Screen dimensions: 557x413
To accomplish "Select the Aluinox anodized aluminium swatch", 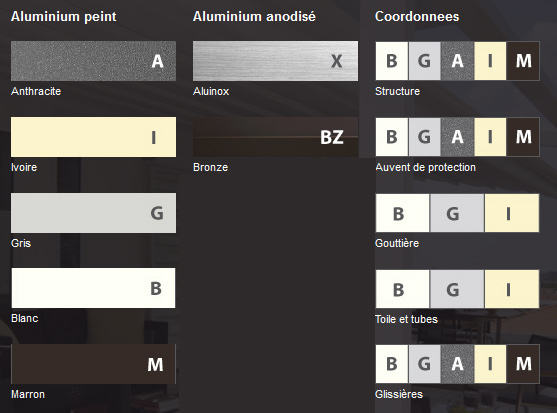I will click(275, 61).
